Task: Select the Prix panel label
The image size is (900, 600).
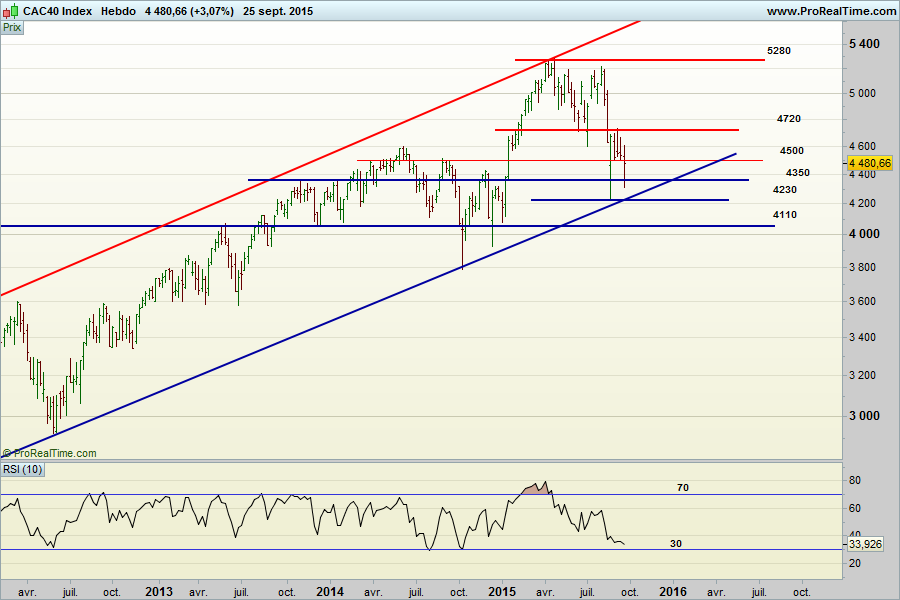Action: point(12,28)
